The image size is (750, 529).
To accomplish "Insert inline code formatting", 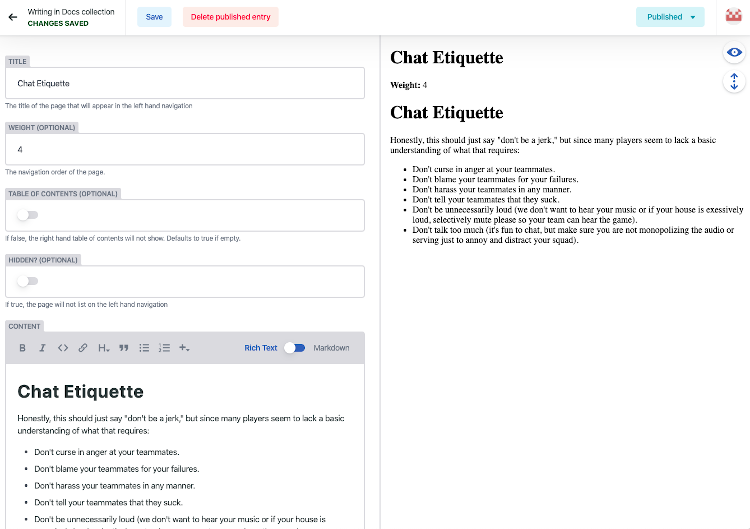I will pyautogui.click(x=63, y=348).
